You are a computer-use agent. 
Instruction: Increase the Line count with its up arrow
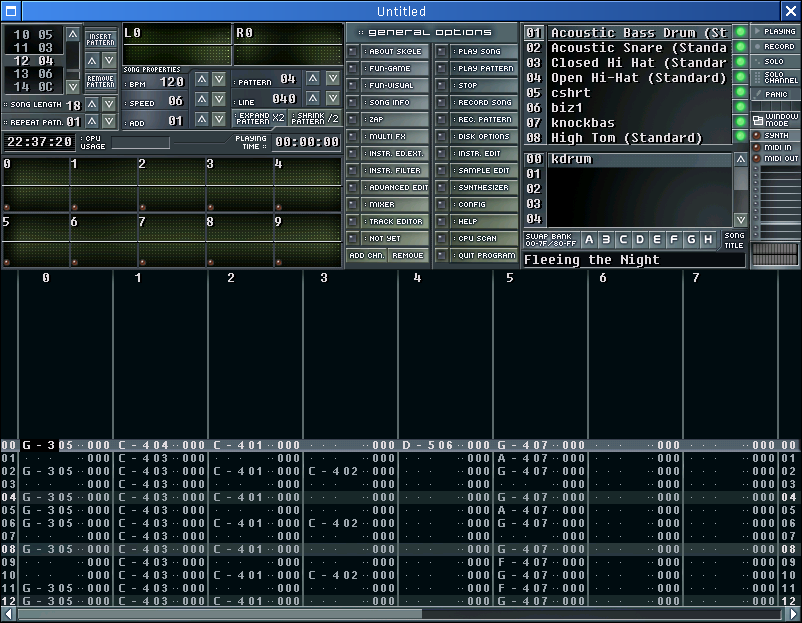(x=313, y=98)
